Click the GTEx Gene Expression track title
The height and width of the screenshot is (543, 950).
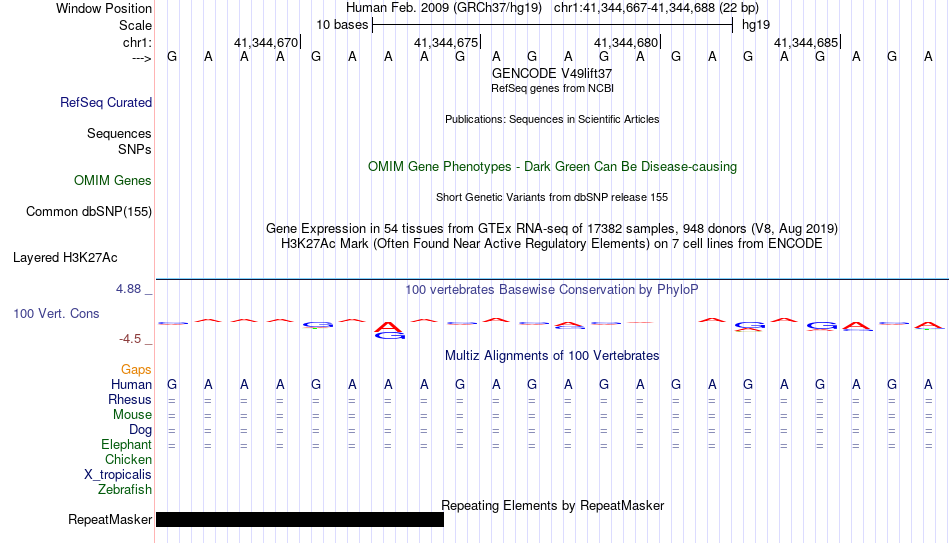pyautogui.click(x=552, y=228)
